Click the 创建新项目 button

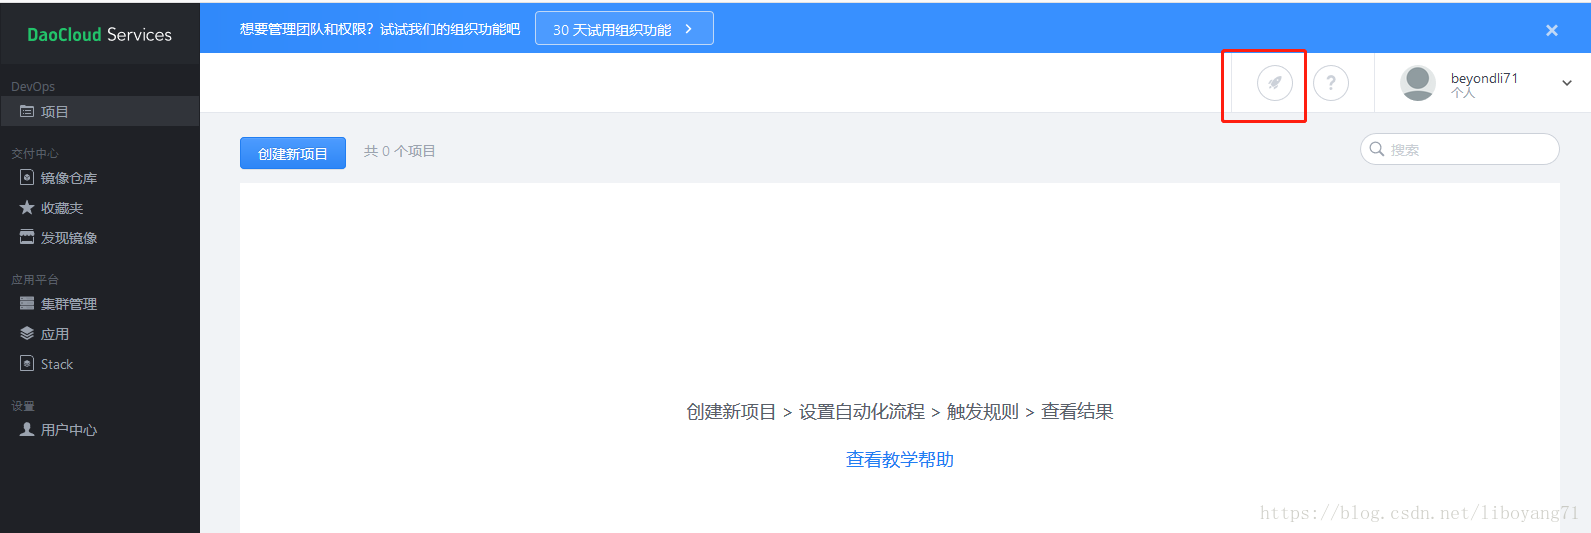[293, 153]
